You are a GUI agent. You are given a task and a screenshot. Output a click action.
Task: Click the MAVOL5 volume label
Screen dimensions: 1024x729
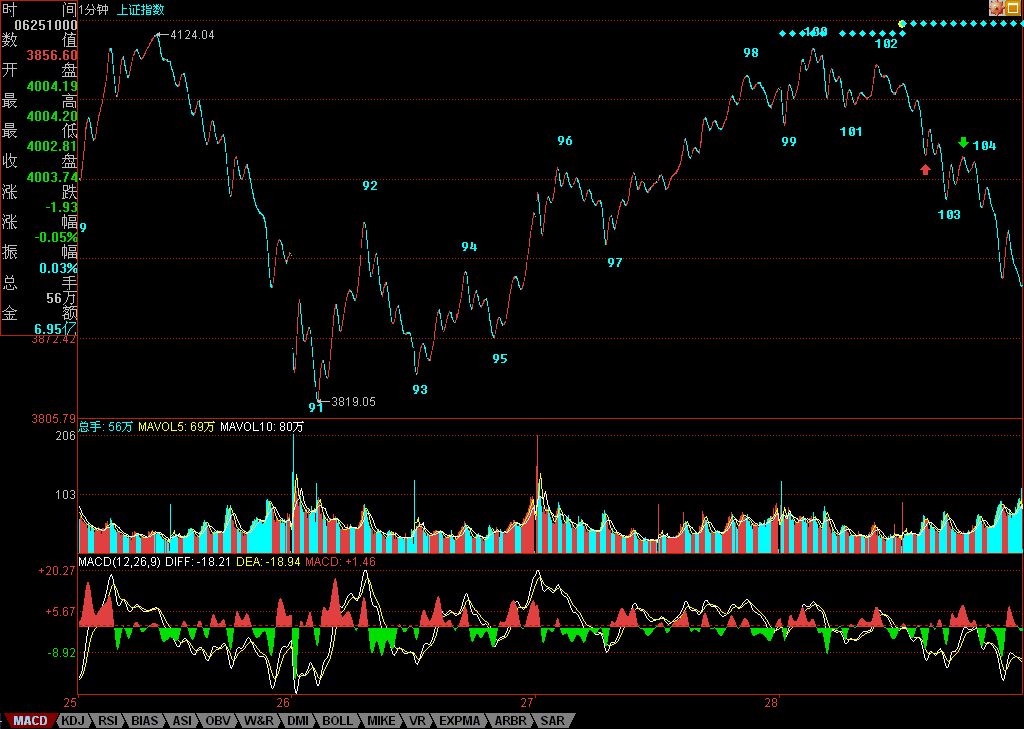point(176,427)
